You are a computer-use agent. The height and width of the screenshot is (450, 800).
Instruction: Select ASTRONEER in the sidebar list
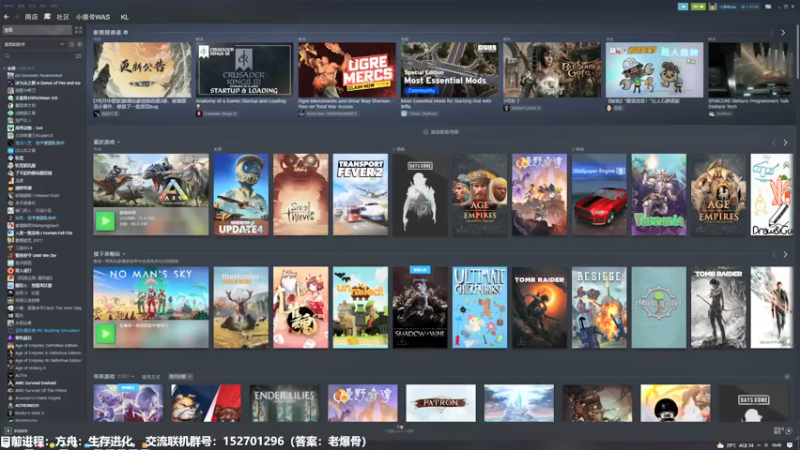(x=23, y=405)
